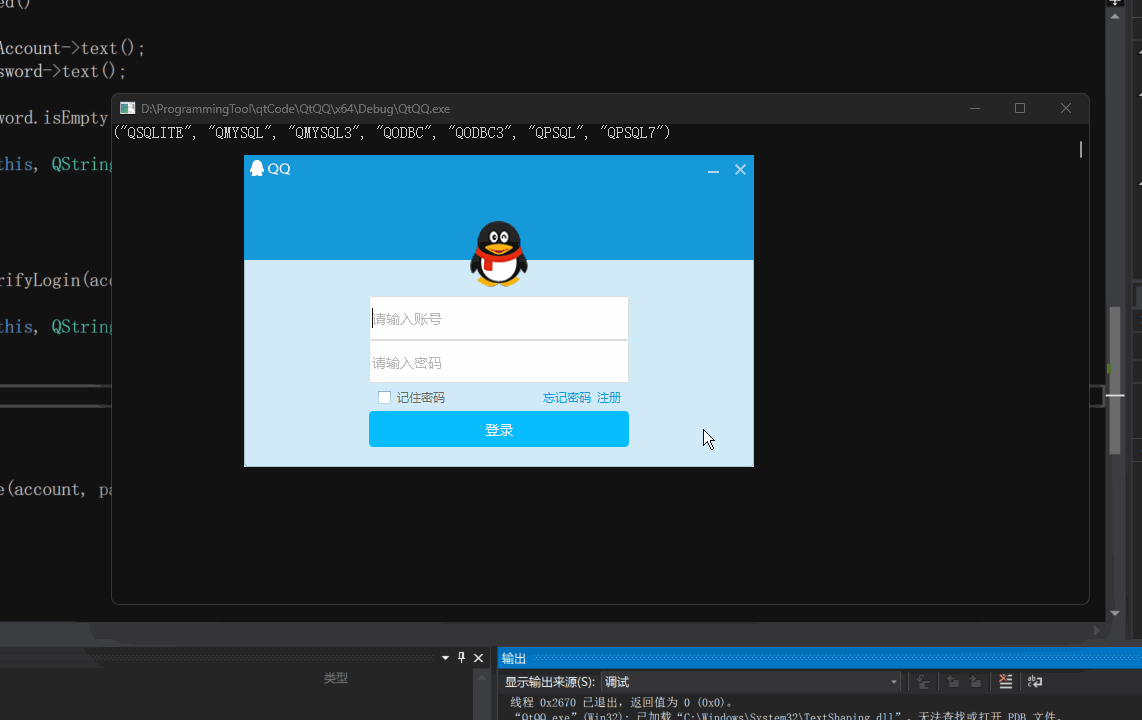Click the editor vertical scrollbar down arrow
The height and width of the screenshot is (720, 1142).
[x=1115, y=613]
